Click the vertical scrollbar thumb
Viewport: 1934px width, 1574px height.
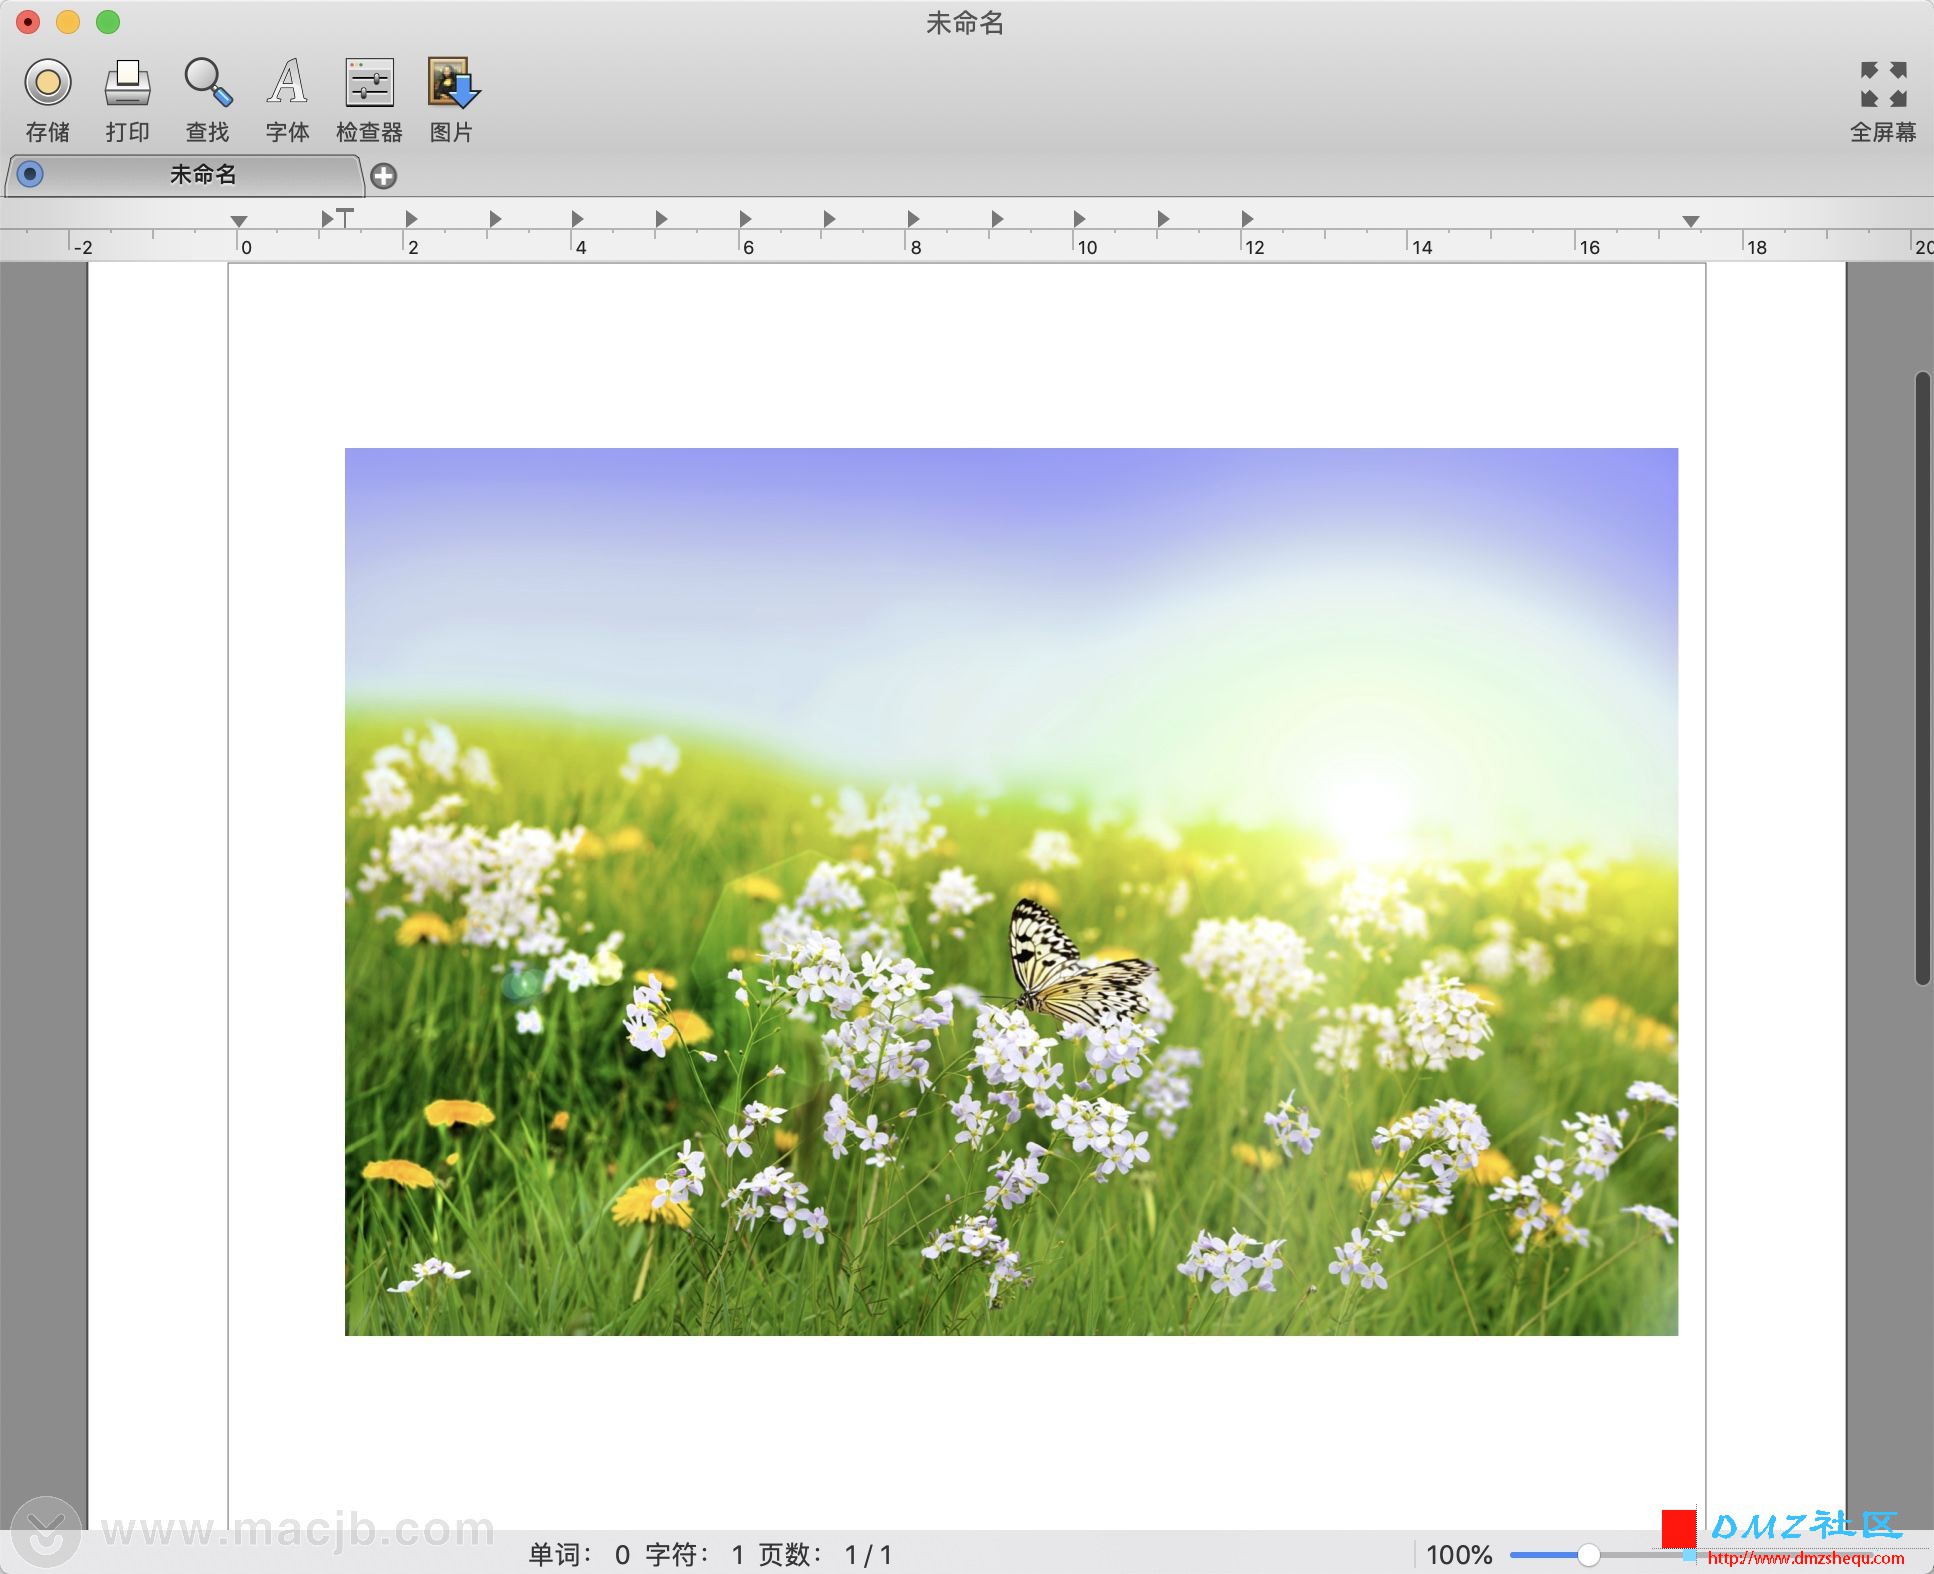click(1922, 678)
